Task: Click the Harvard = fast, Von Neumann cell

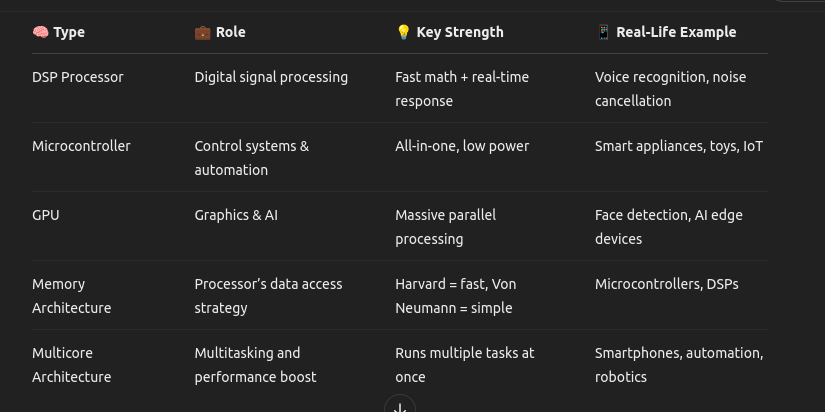Action: coord(456,296)
